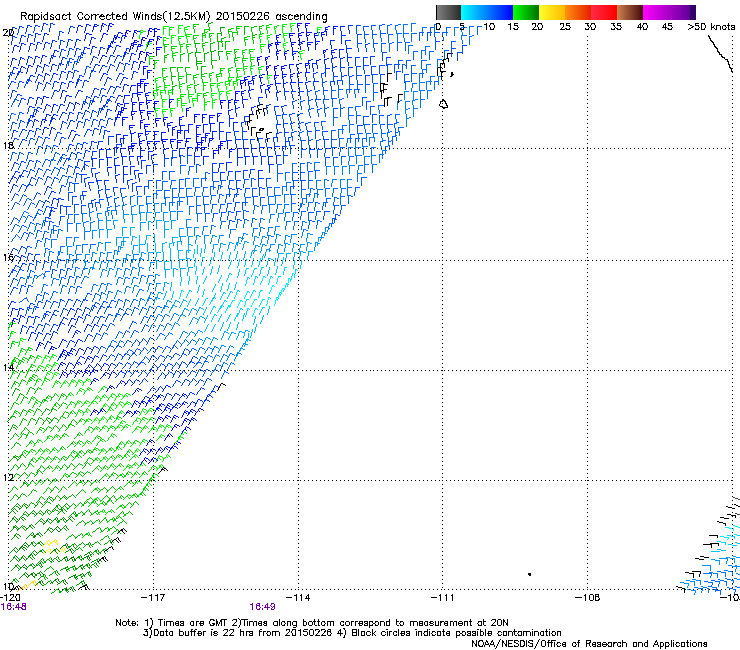This screenshot has width=740, height=650.
Task: Click the '45' legend speed label
Action: [667, 27]
